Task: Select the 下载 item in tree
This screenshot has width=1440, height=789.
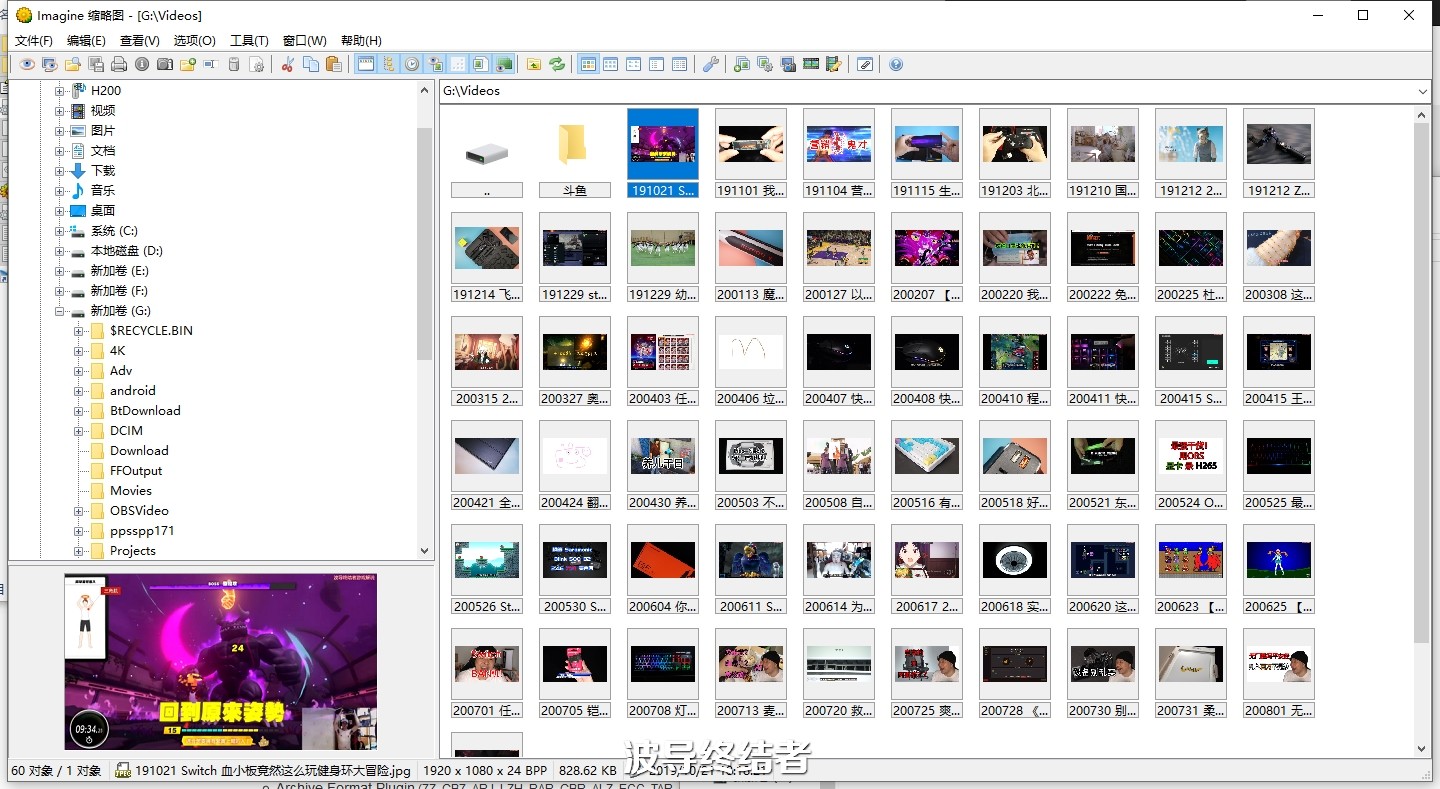Action: pos(103,171)
